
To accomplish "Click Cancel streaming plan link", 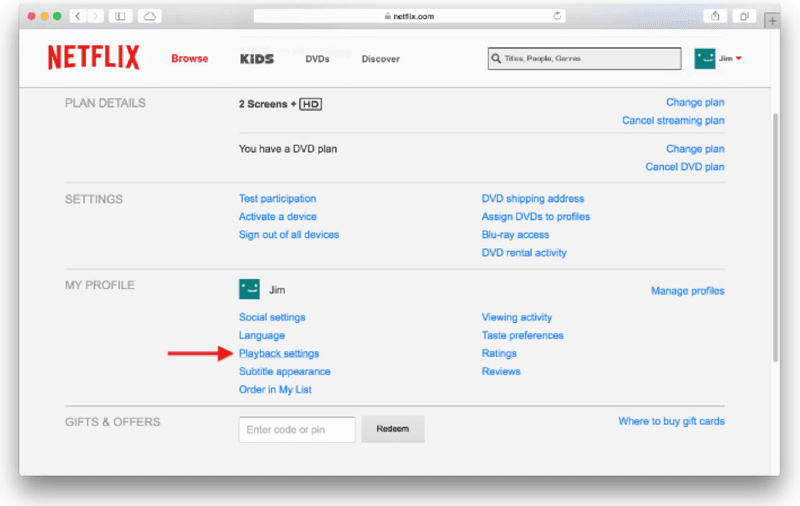I will (x=673, y=120).
